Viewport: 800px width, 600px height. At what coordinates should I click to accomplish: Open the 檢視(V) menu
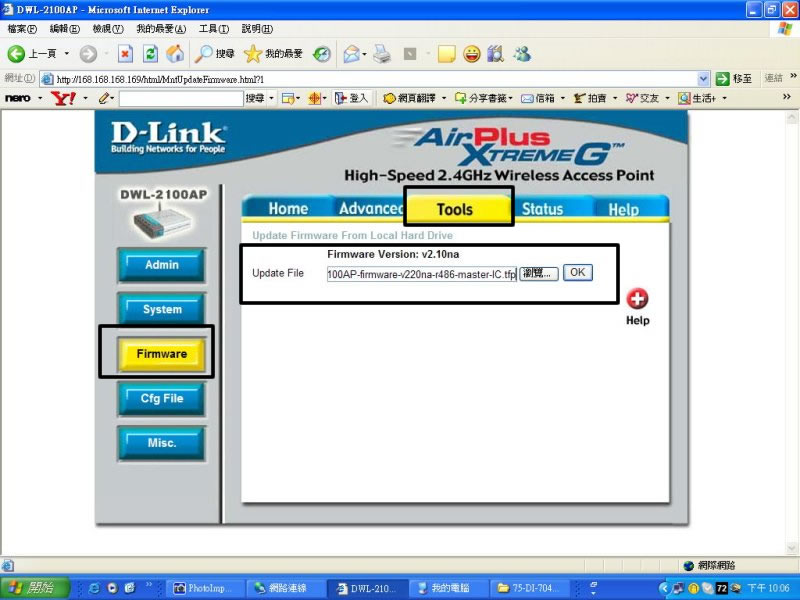pos(108,29)
